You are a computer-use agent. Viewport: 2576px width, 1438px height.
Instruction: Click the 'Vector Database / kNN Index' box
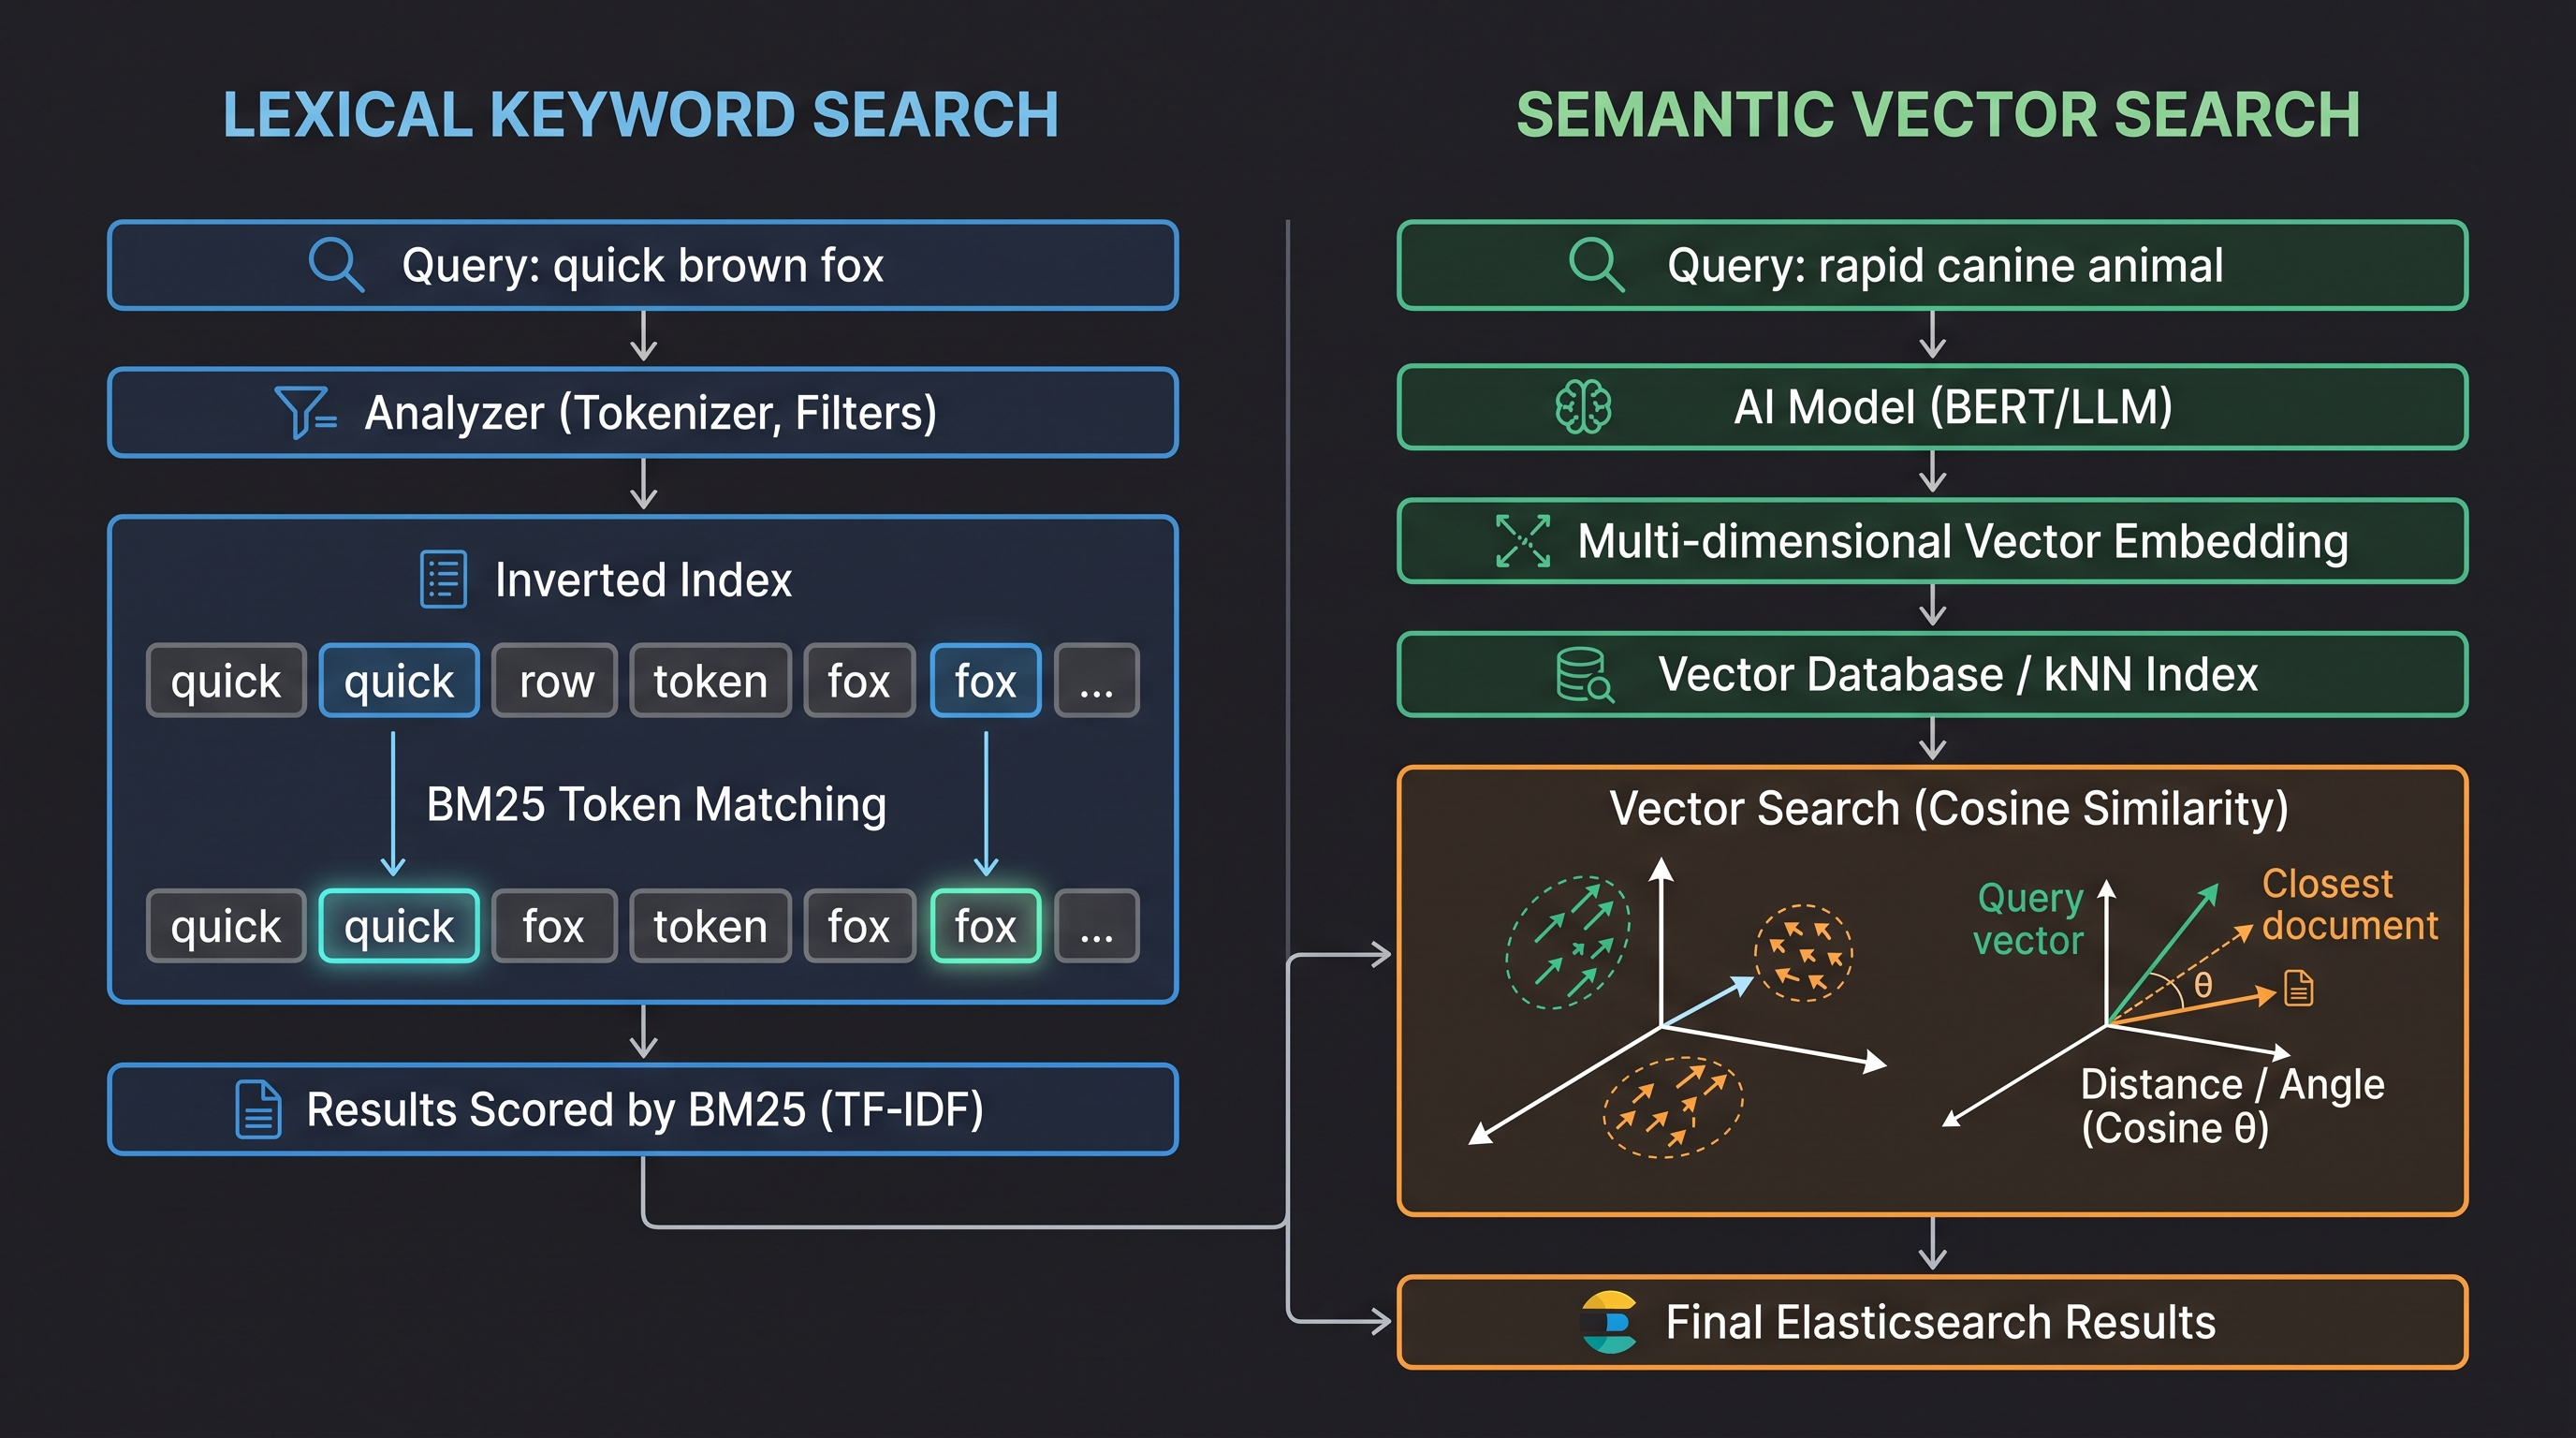click(1932, 675)
